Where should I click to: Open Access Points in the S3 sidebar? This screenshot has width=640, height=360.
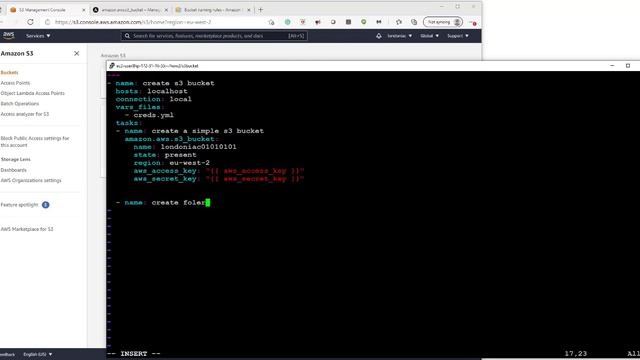pyautogui.click(x=15, y=83)
